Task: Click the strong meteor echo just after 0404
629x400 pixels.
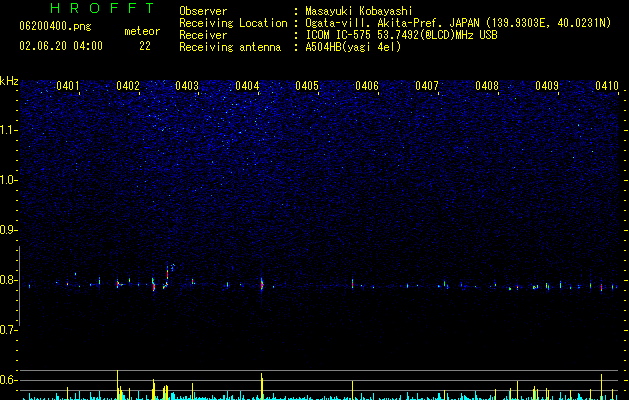Action: pyautogui.click(x=262, y=284)
